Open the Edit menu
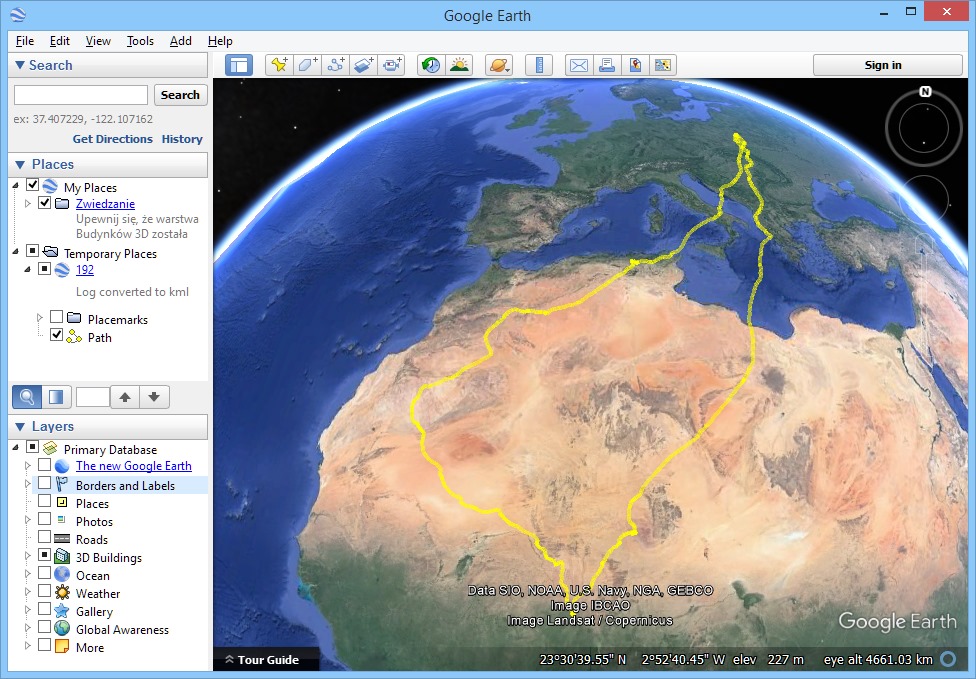The width and height of the screenshot is (976, 679). point(60,41)
